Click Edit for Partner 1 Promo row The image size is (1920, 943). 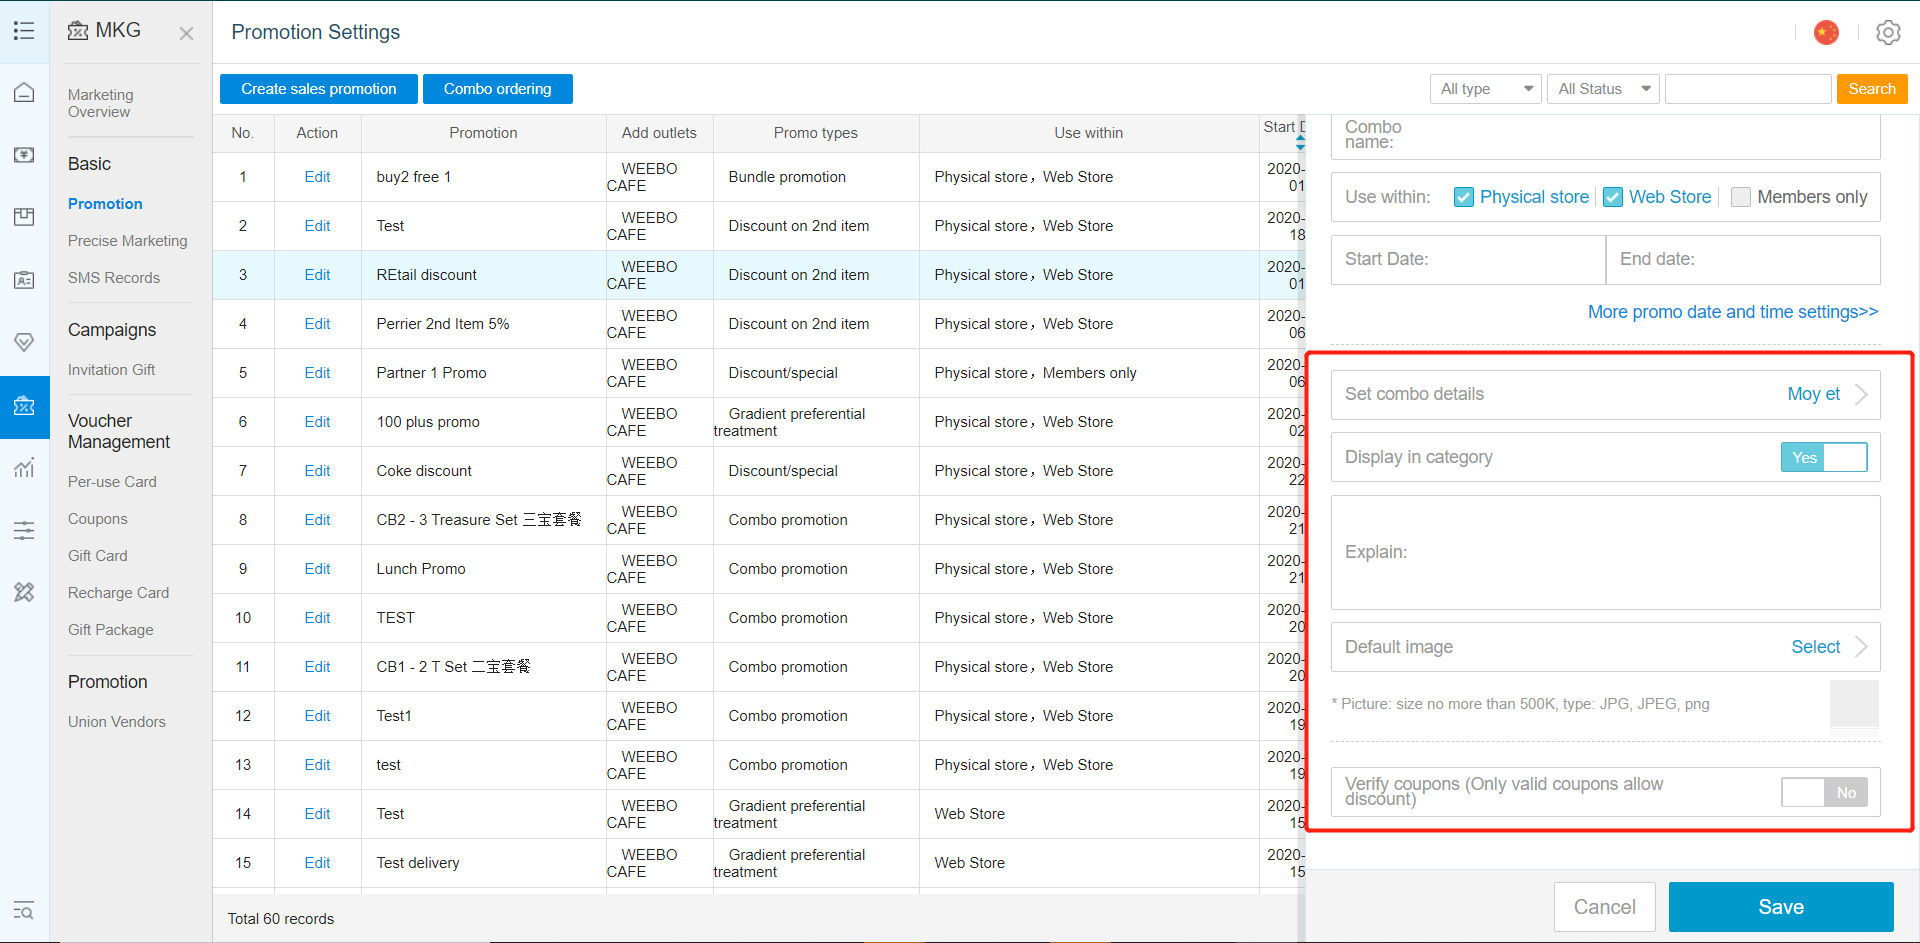pos(317,373)
